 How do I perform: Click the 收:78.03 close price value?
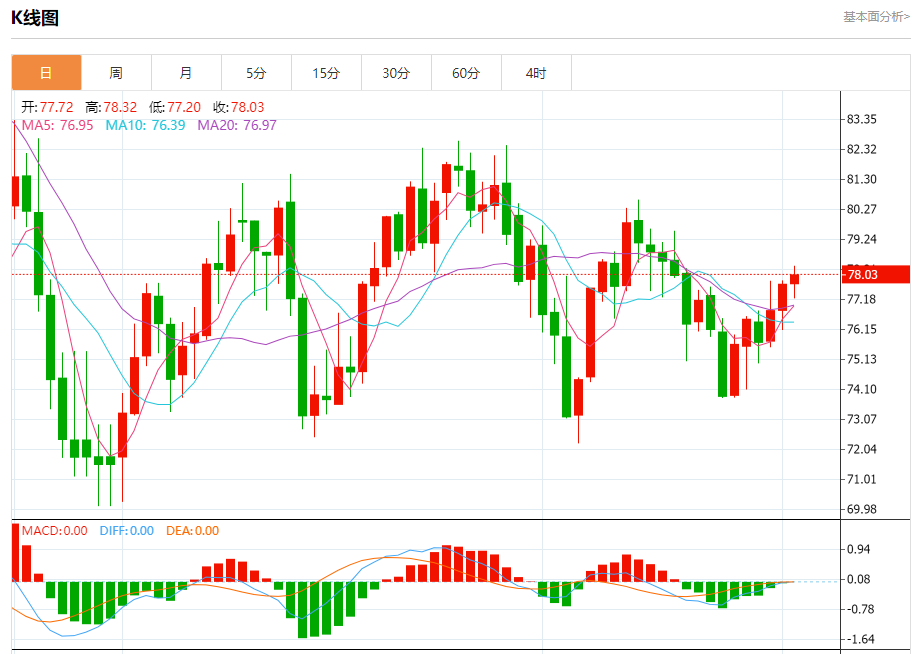point(238,107)
